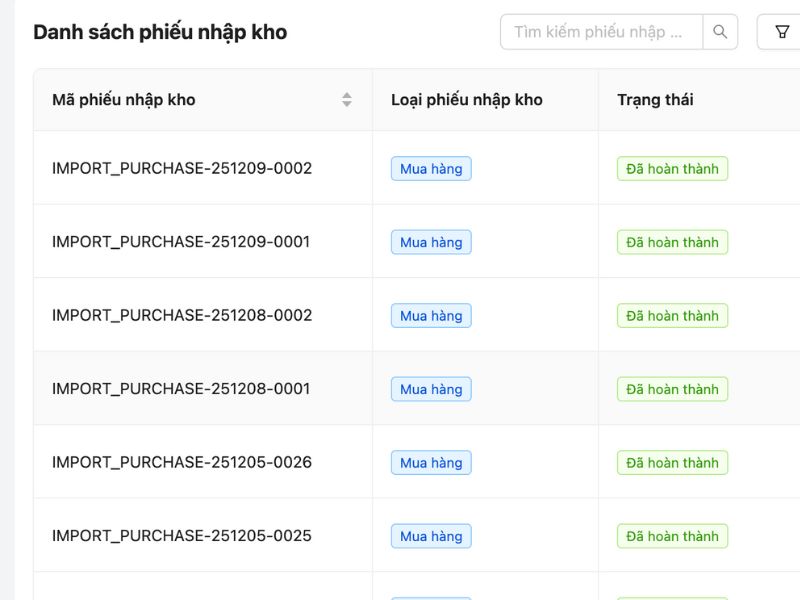Screen dimensions: 800x600
Task: Click the Loại phiếu nhập kho column header
Action: (x=466, y=99)
